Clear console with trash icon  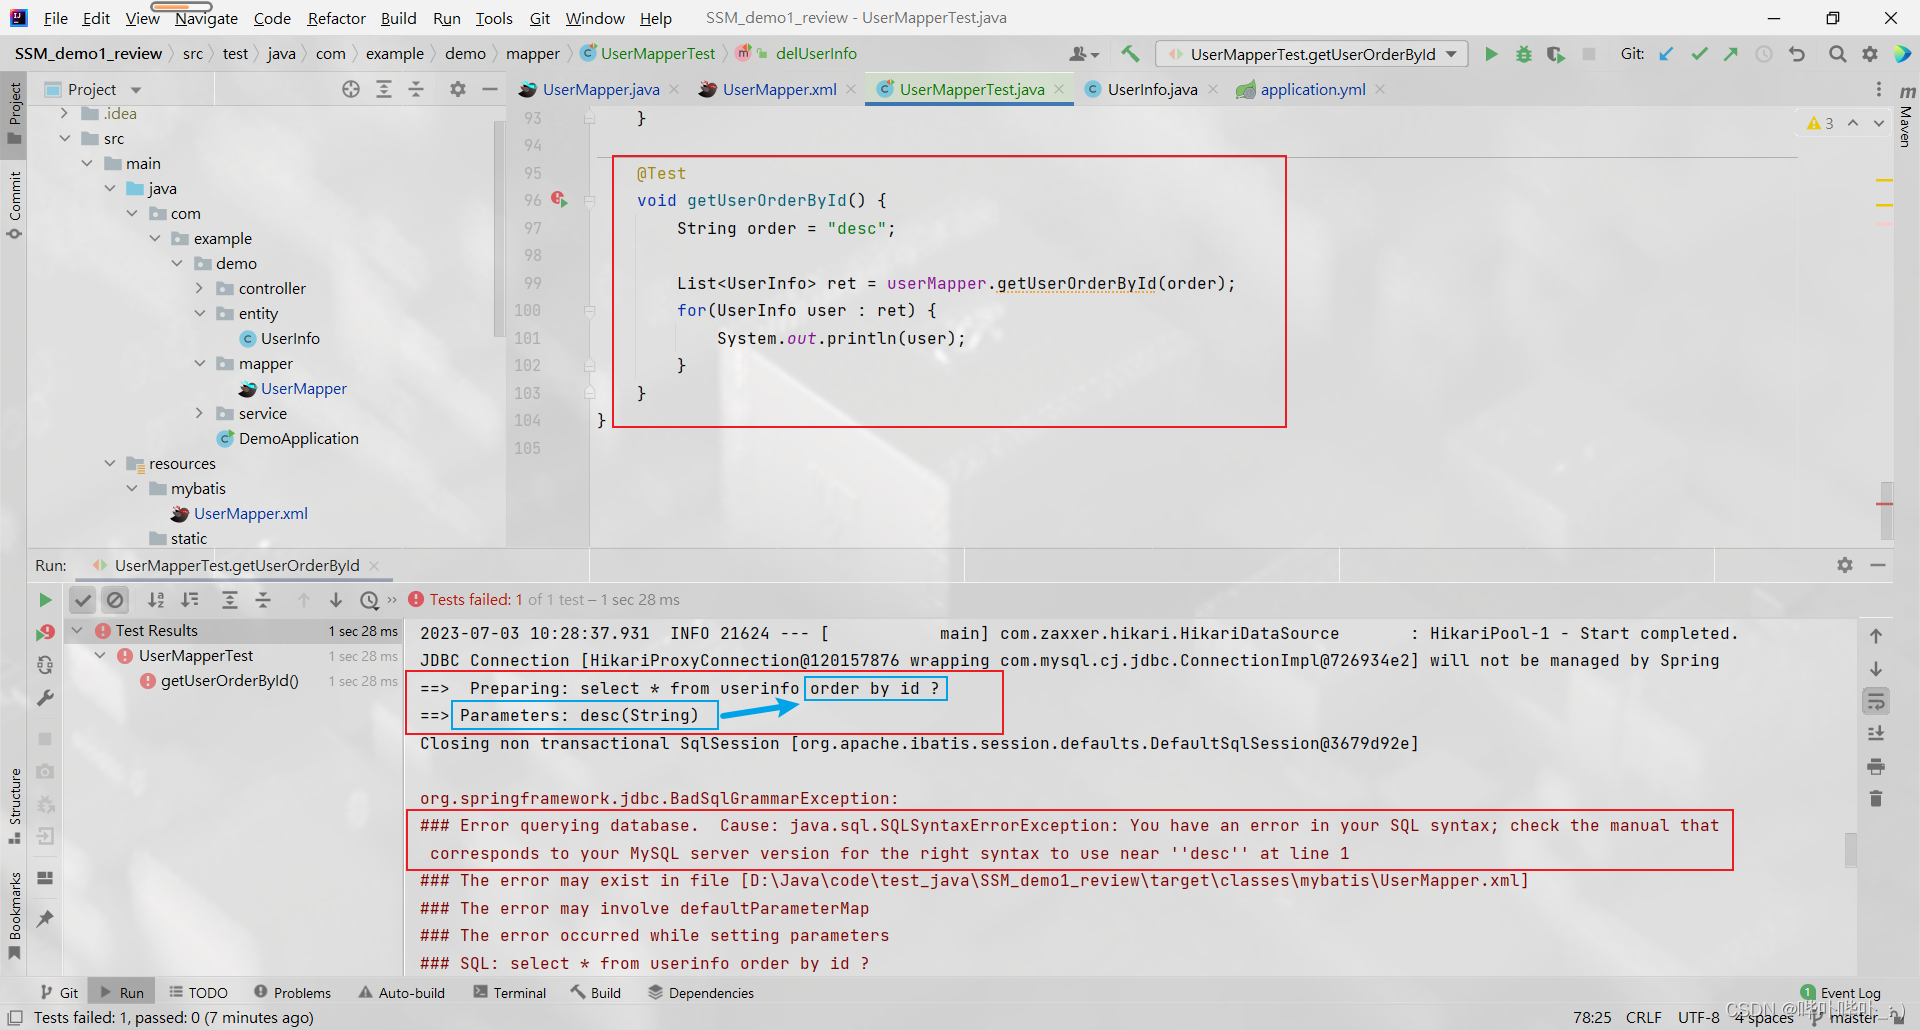pos(1876,799)
